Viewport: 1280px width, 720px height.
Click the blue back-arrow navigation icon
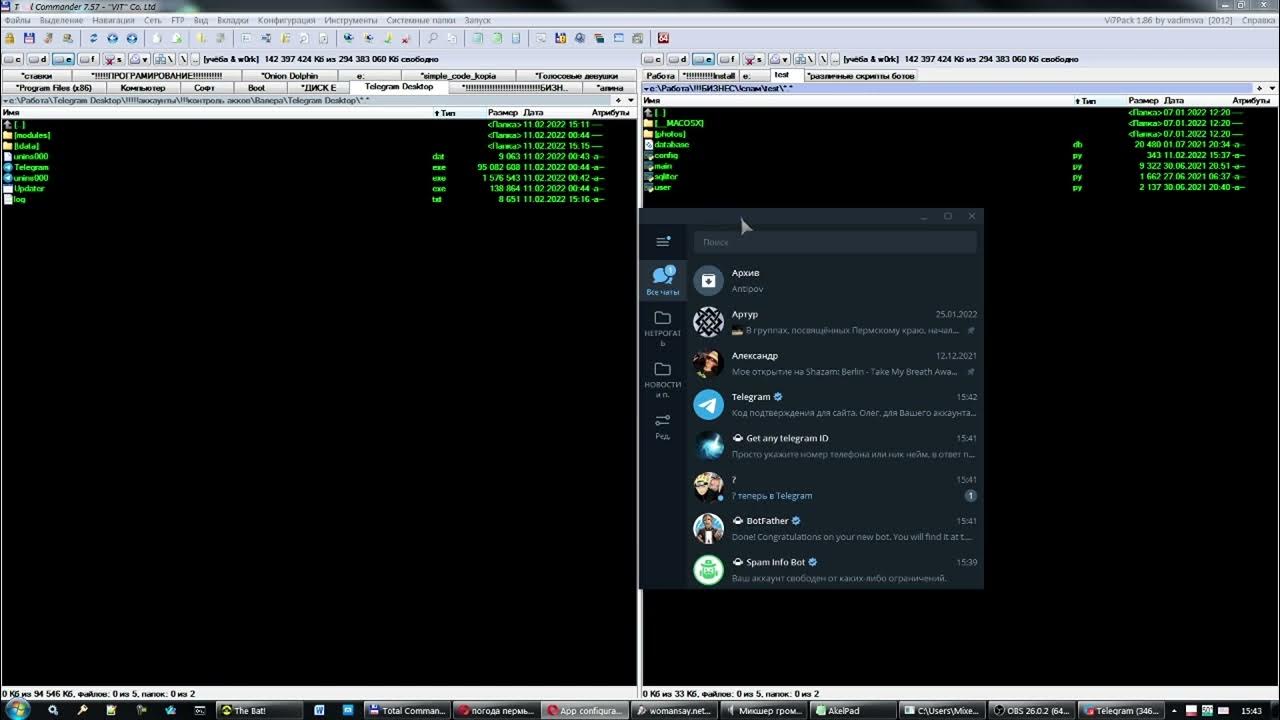tap(112, 38)
